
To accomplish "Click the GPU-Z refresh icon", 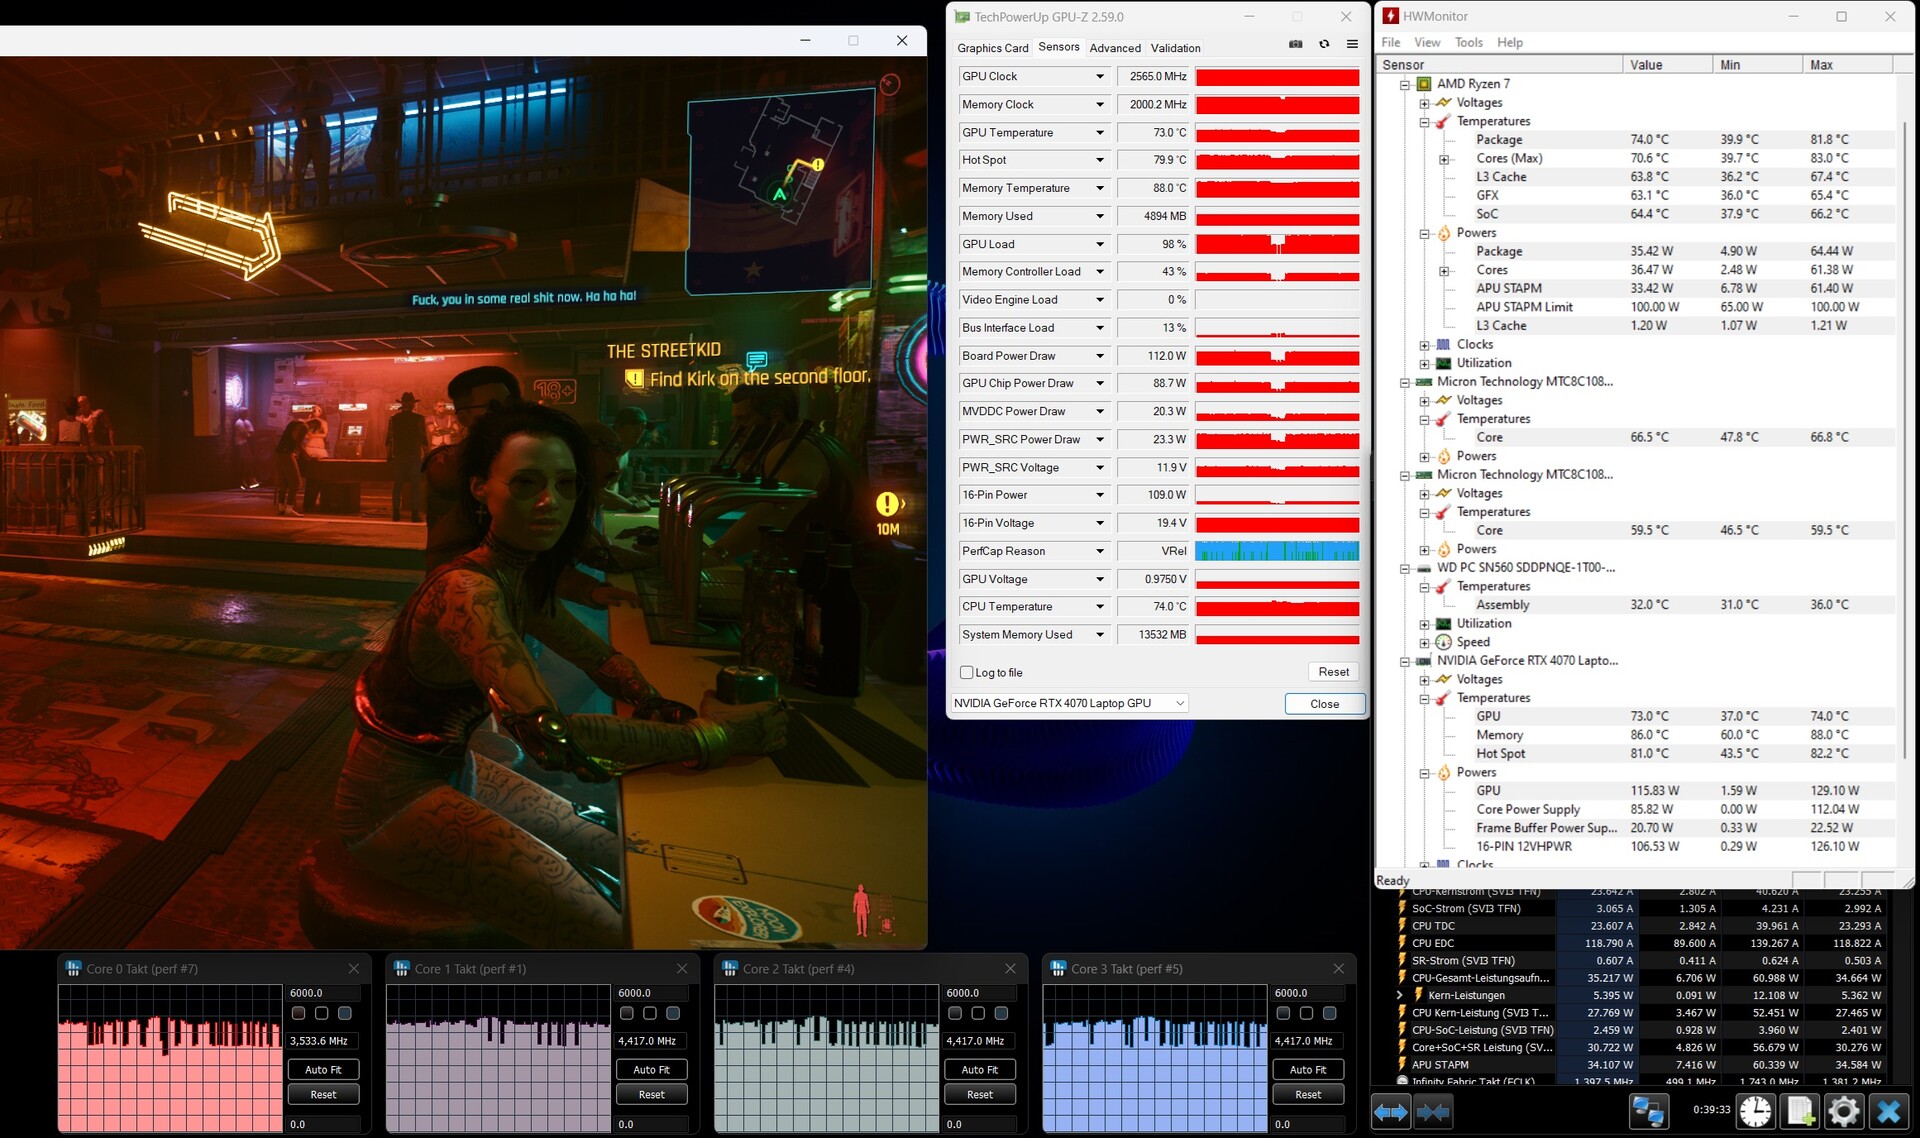I will 1324,44.
